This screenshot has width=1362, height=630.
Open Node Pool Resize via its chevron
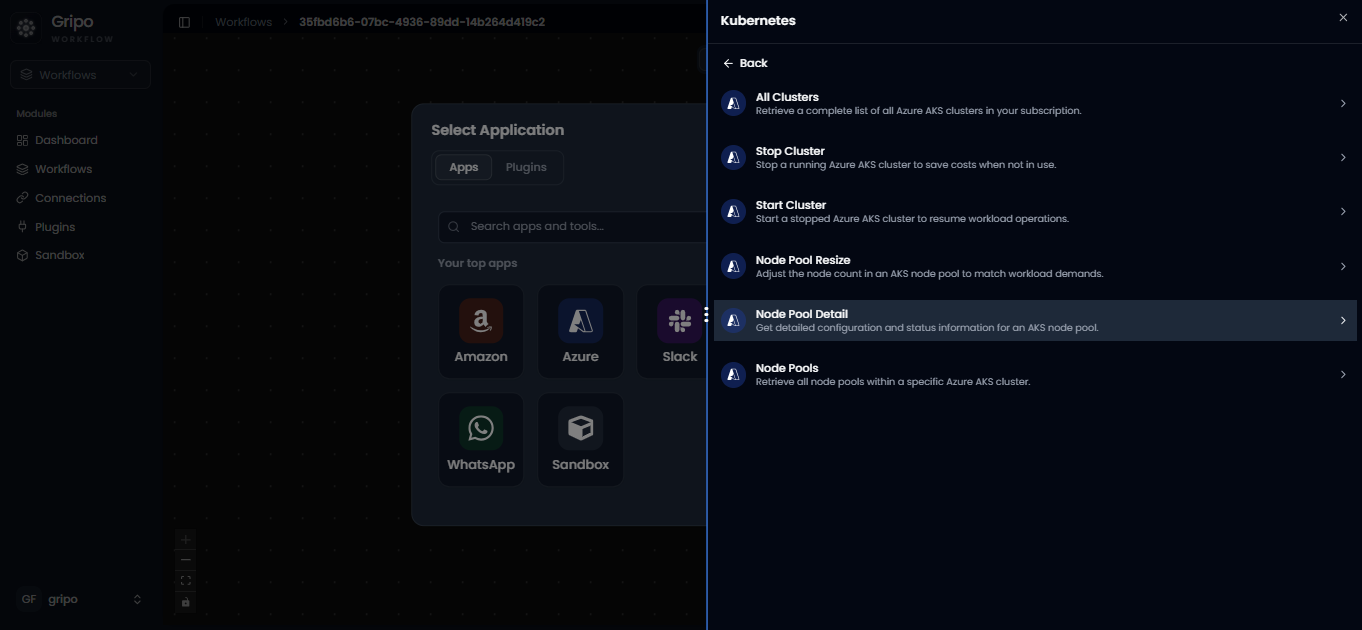click(1343, 266)
